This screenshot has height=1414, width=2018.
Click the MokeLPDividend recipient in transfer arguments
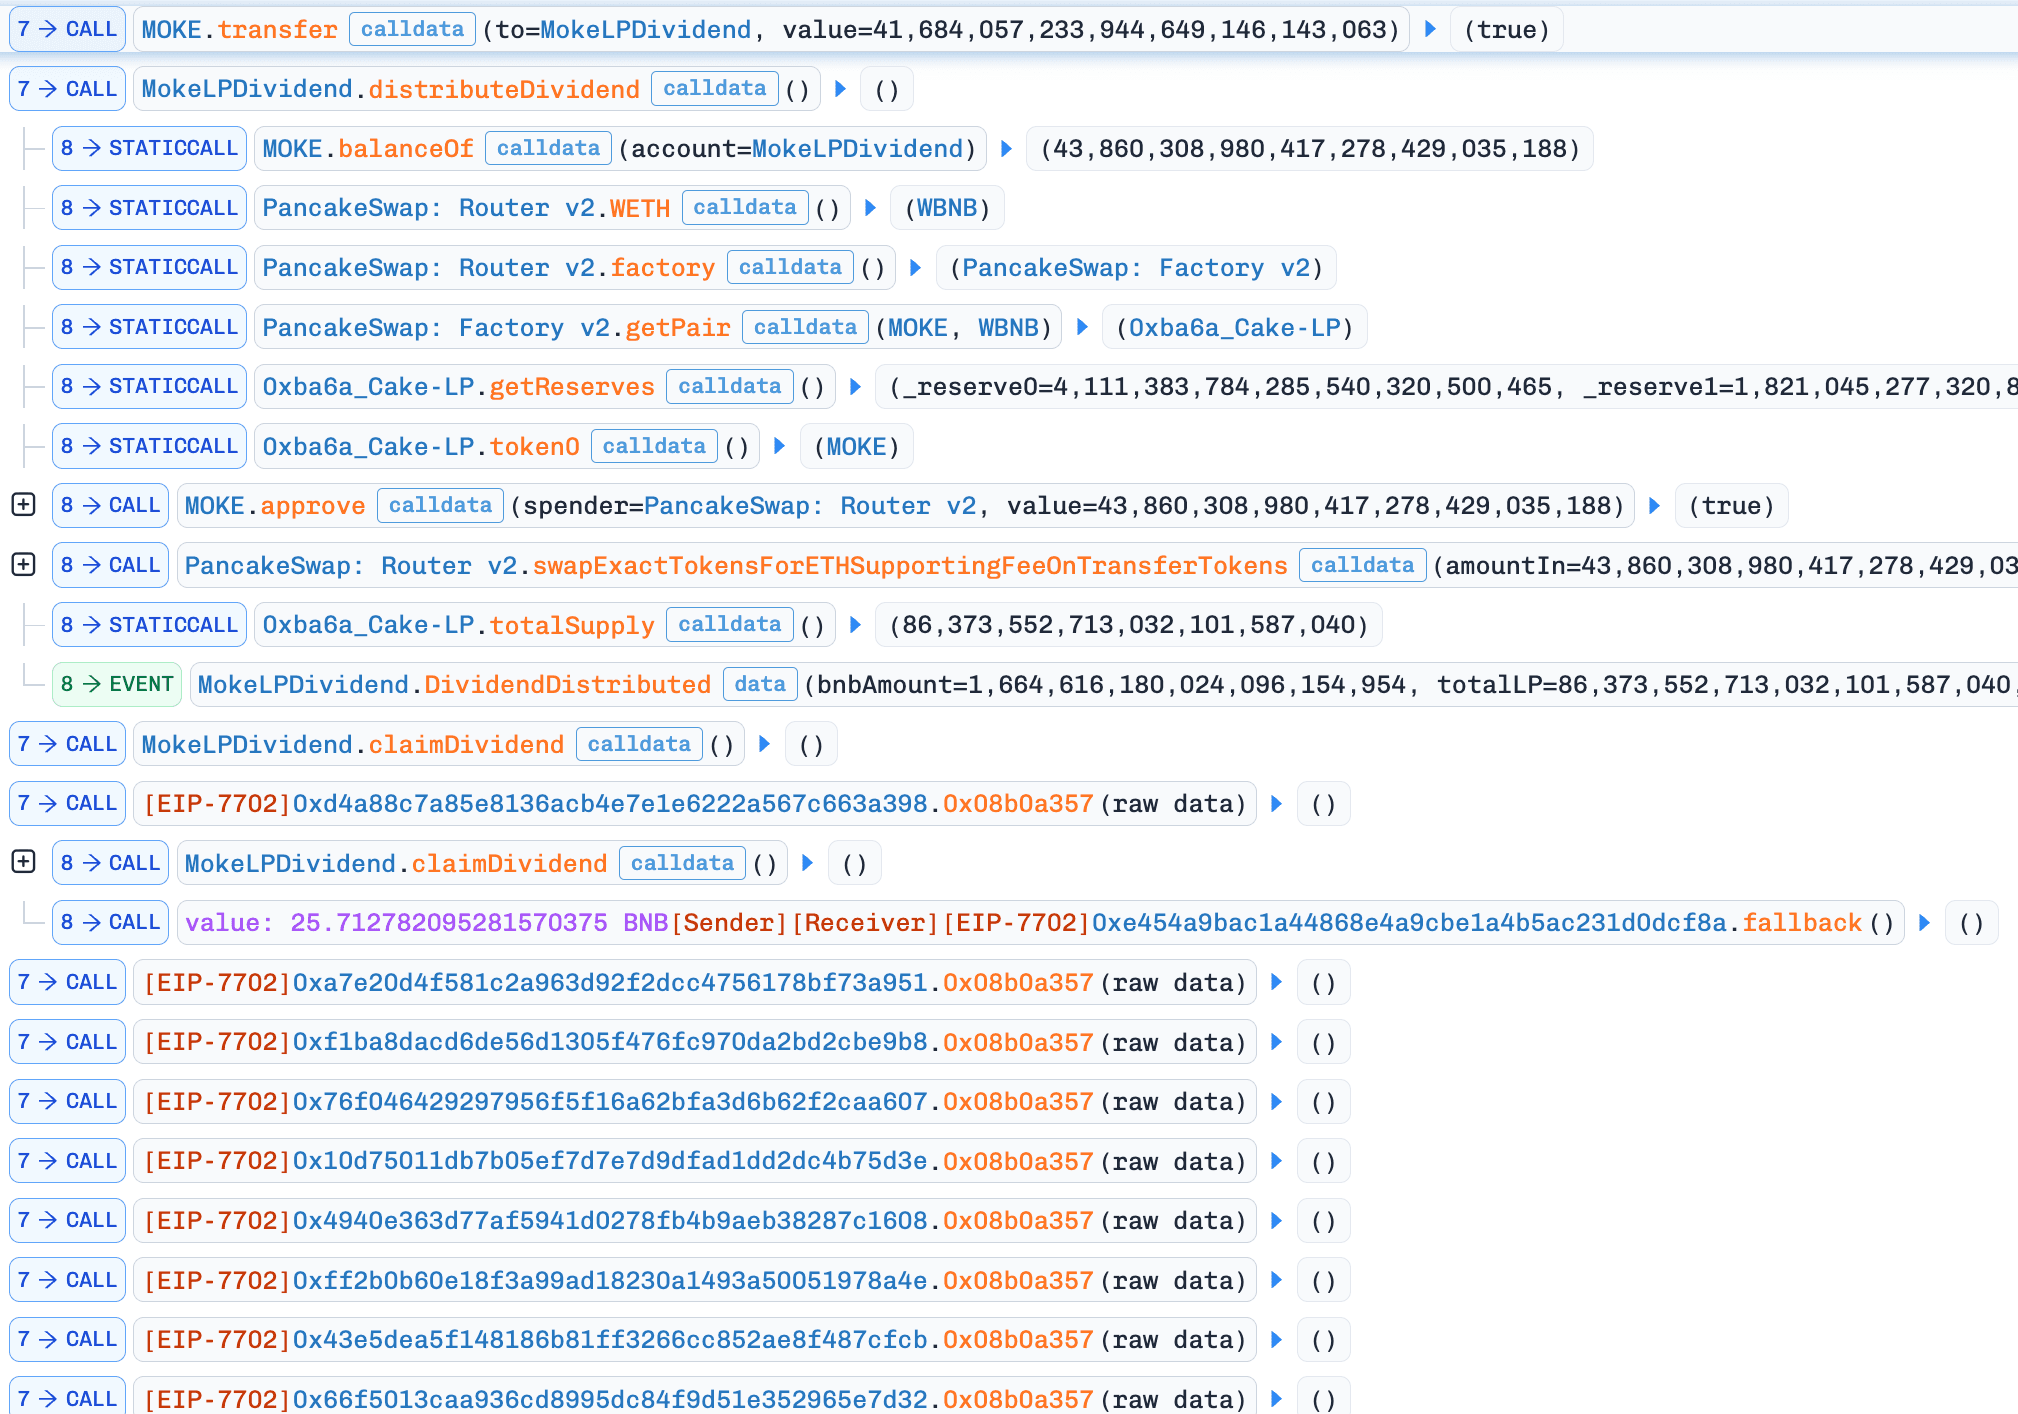(x=645, y=29)
